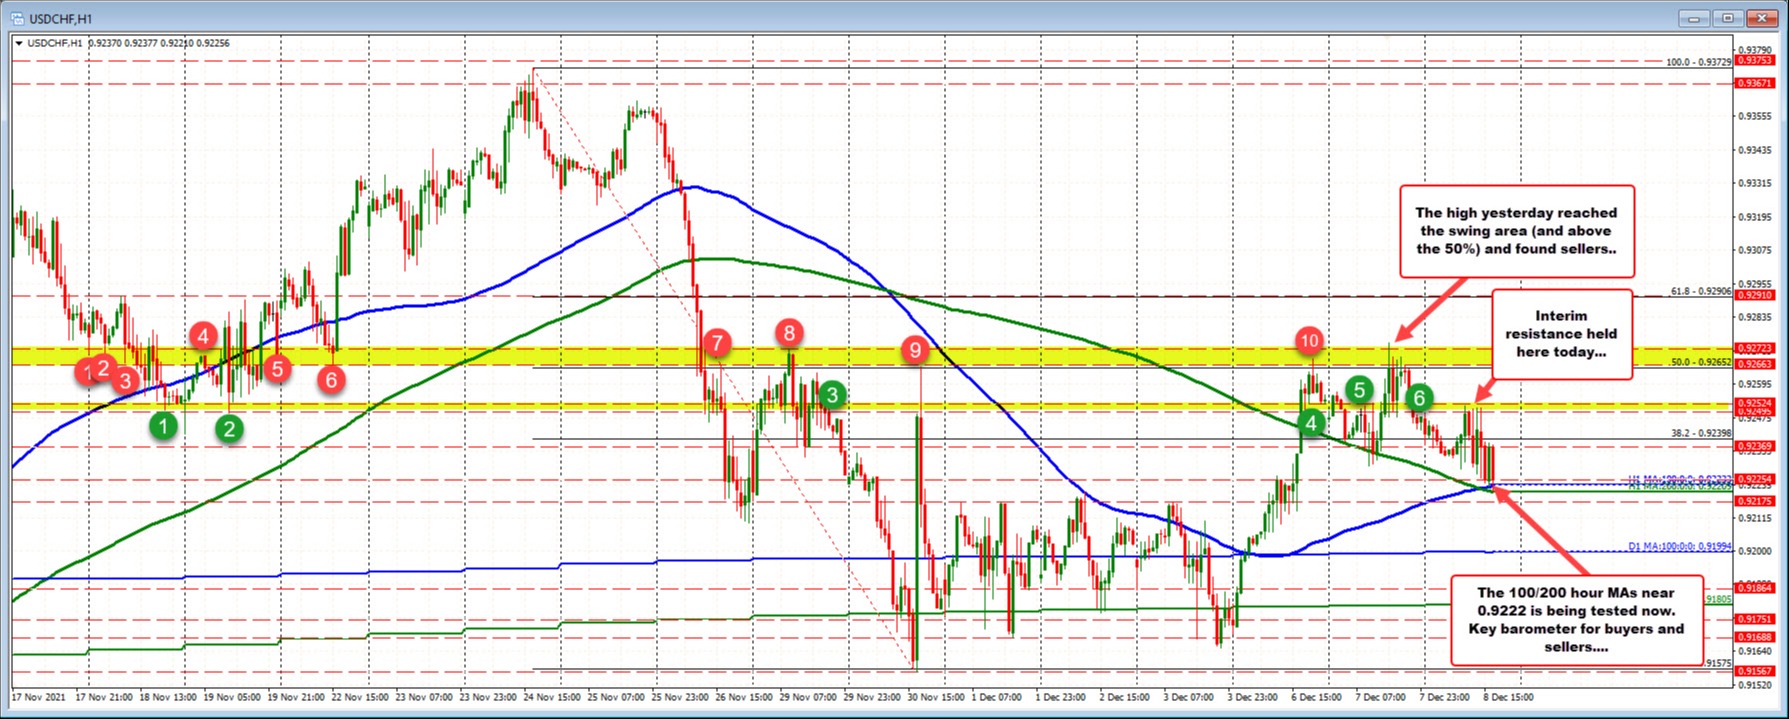This screenshot has height=719, width=1789.
Task: Click the red 0.92524 price level tag
Action: pos(1755,403)
